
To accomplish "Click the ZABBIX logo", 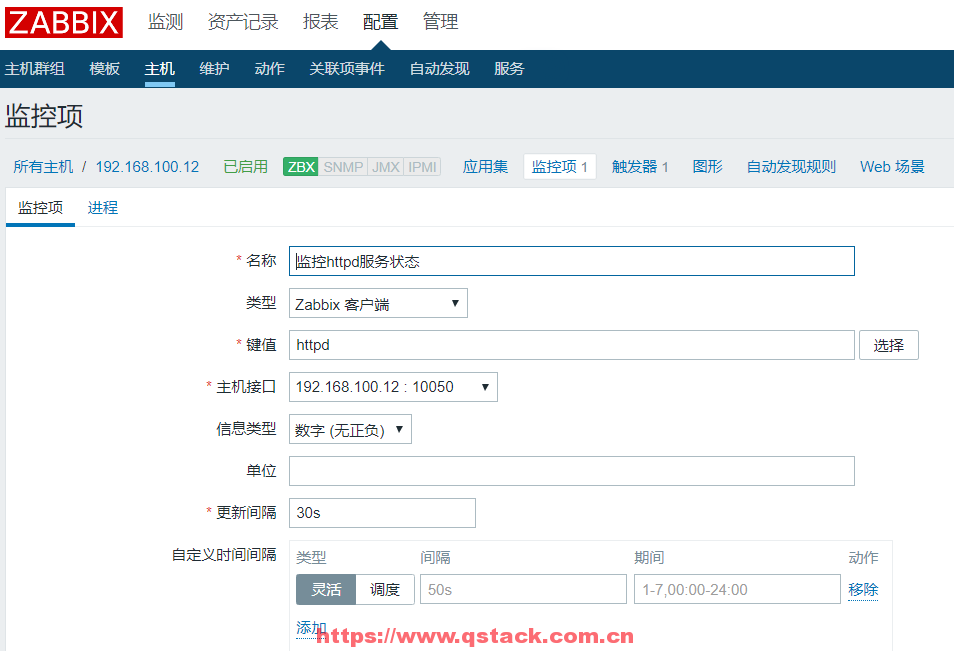I will (x=63, y=22).
